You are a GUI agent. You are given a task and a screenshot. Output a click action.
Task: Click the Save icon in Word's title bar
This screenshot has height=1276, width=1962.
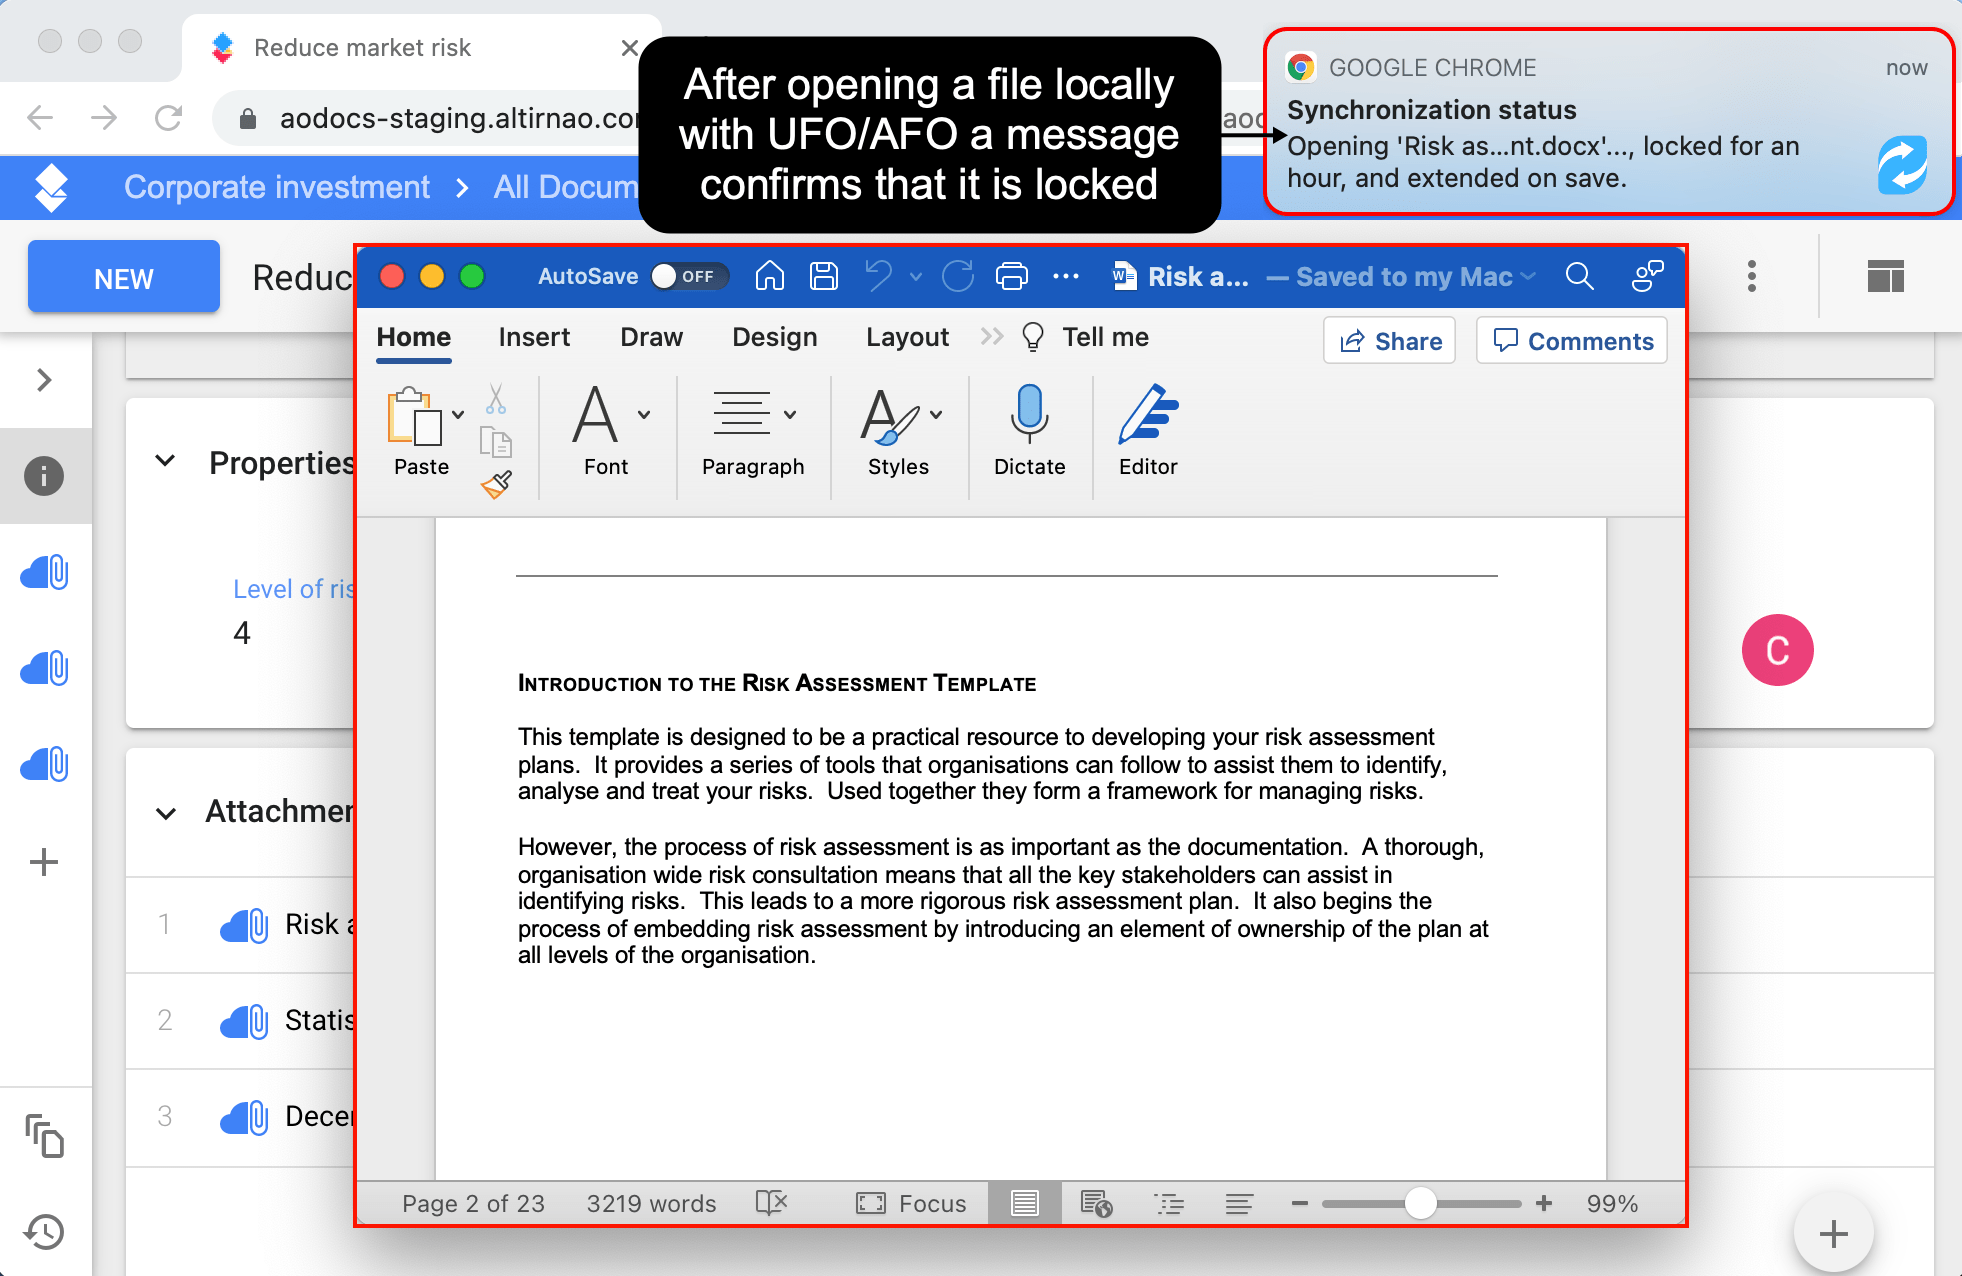pyautogui.click(x=824, y=276)
